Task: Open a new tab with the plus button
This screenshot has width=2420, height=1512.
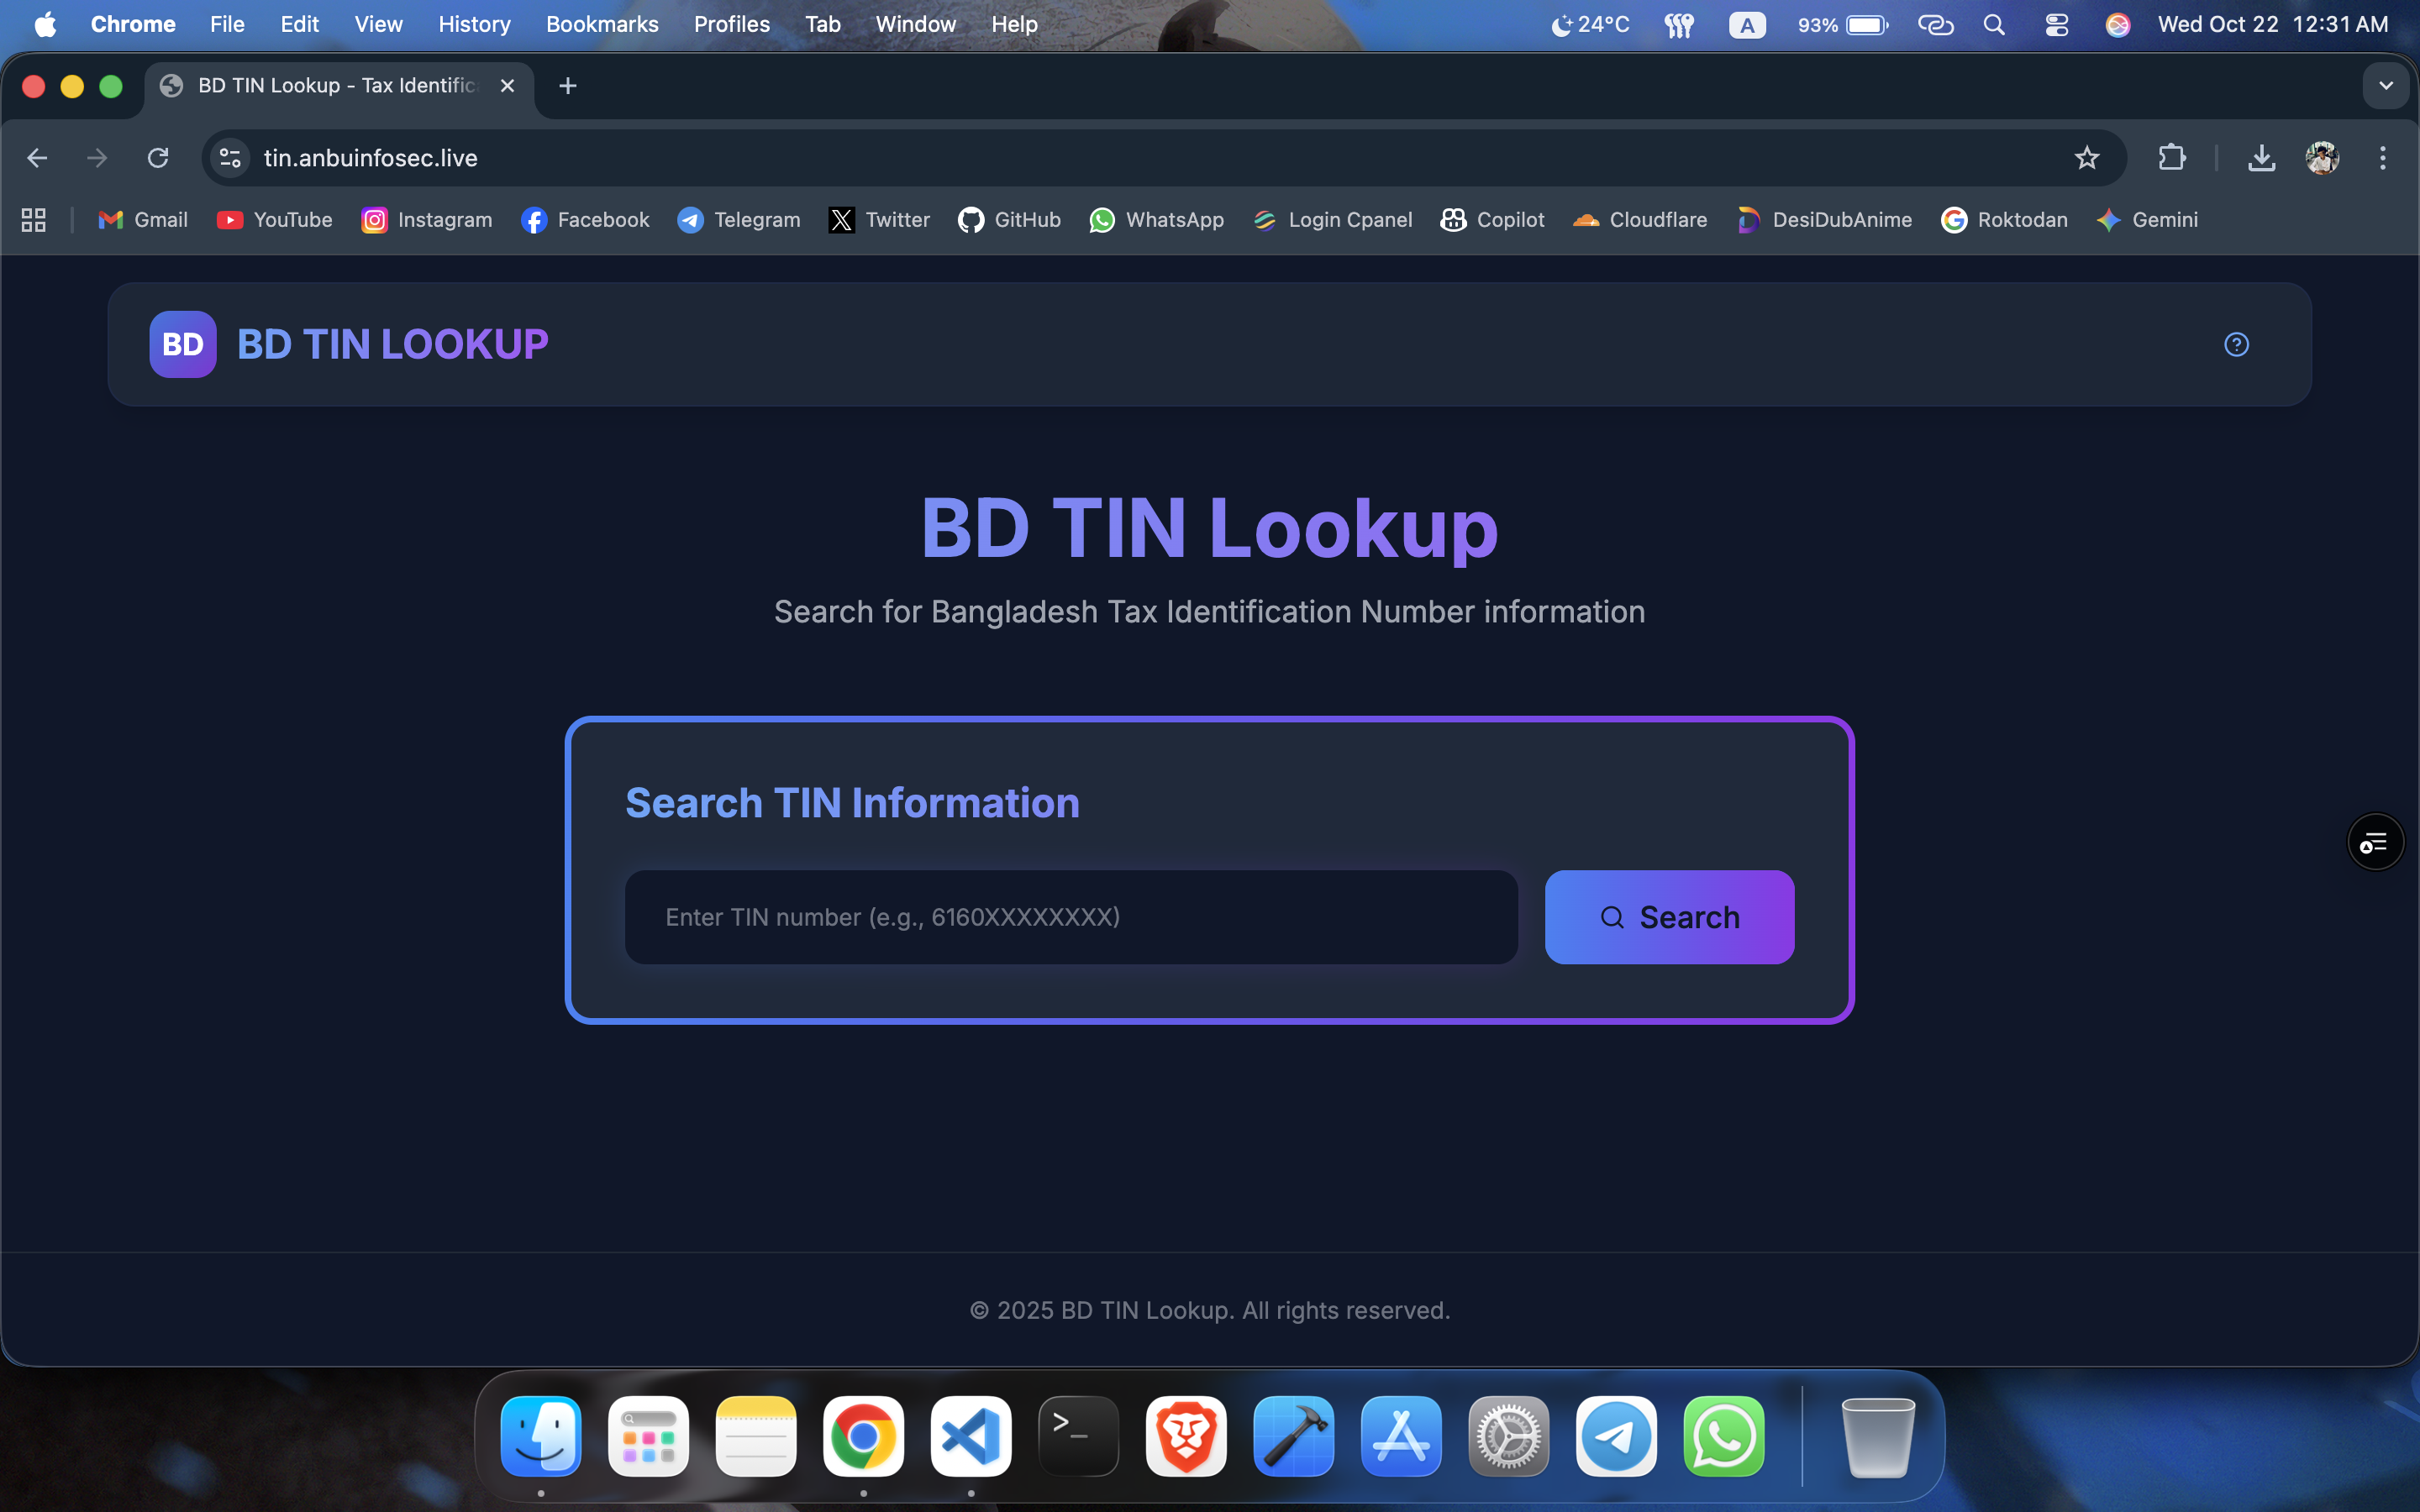Action: 568,85
